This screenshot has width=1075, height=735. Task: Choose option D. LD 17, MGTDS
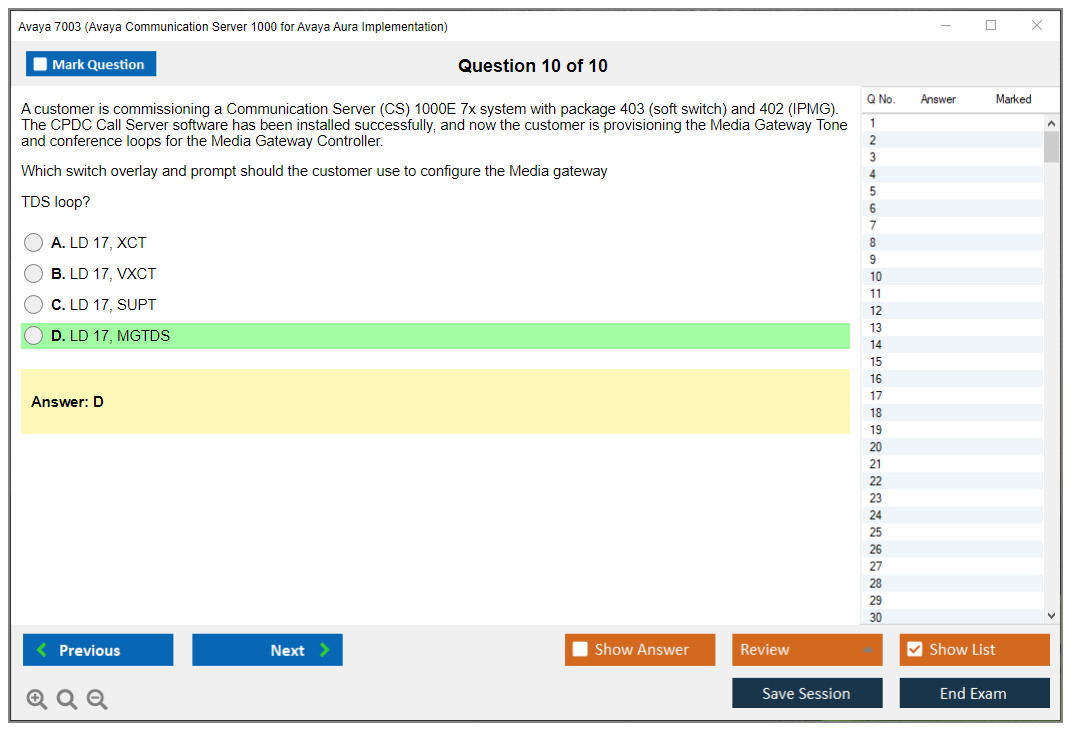click(34, 336)
